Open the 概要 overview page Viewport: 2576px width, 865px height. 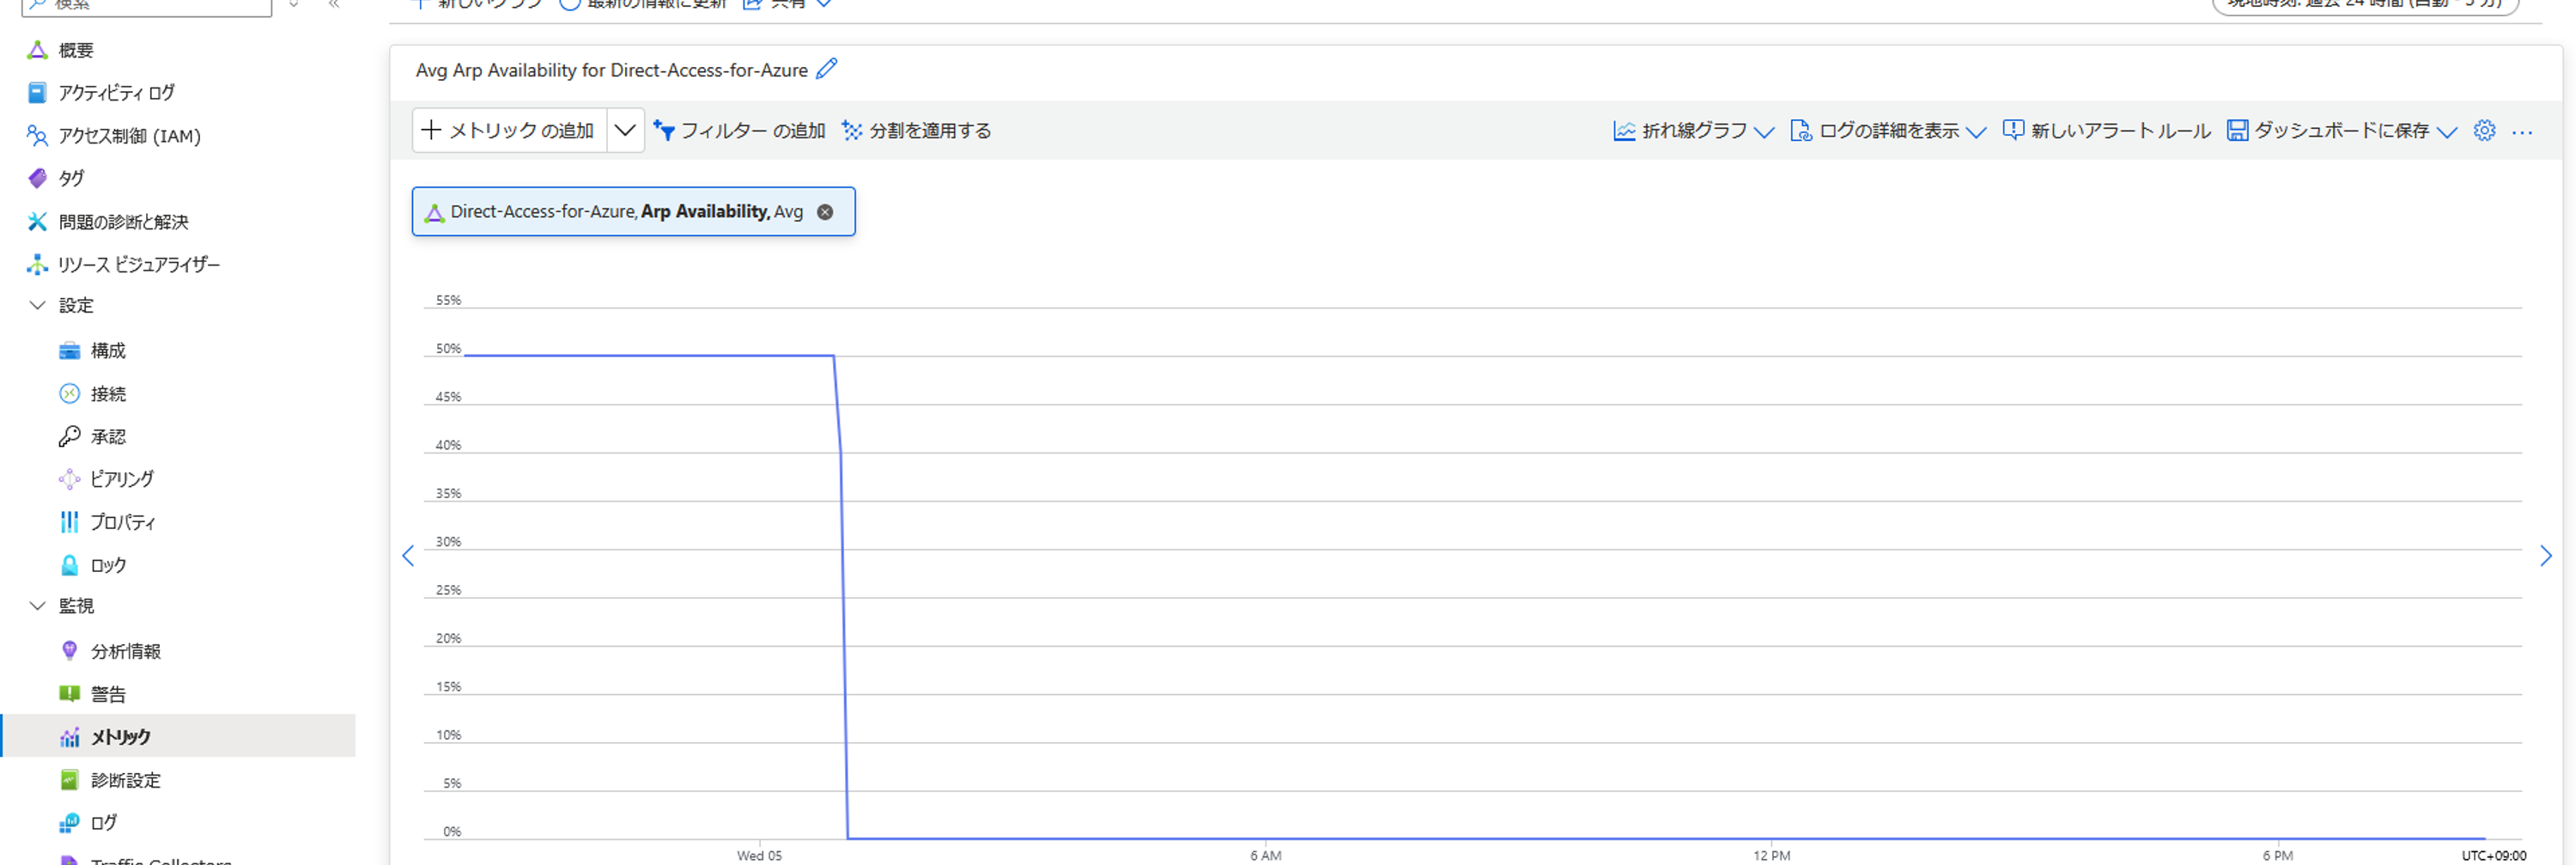(x=75, y=50)
